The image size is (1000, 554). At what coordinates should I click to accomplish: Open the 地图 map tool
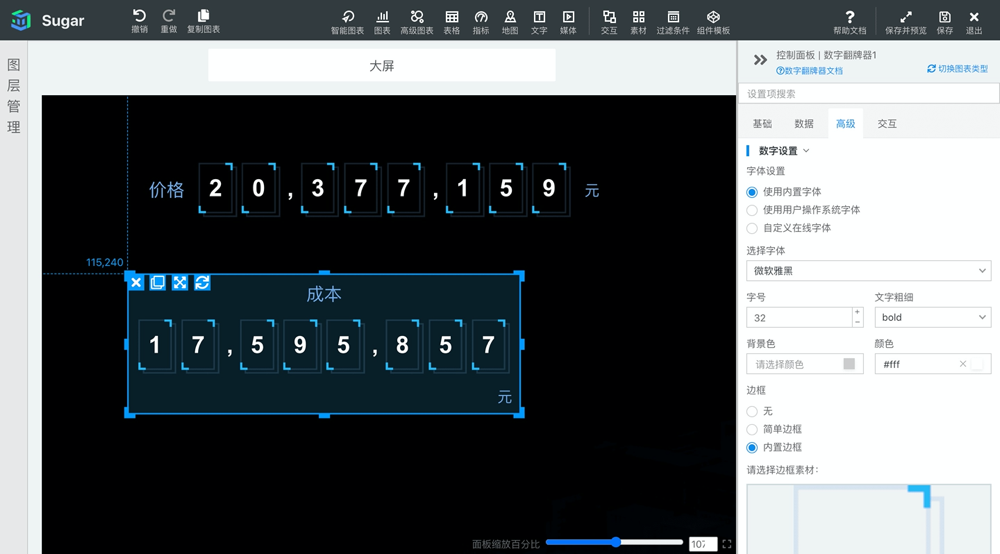(510, 22)
